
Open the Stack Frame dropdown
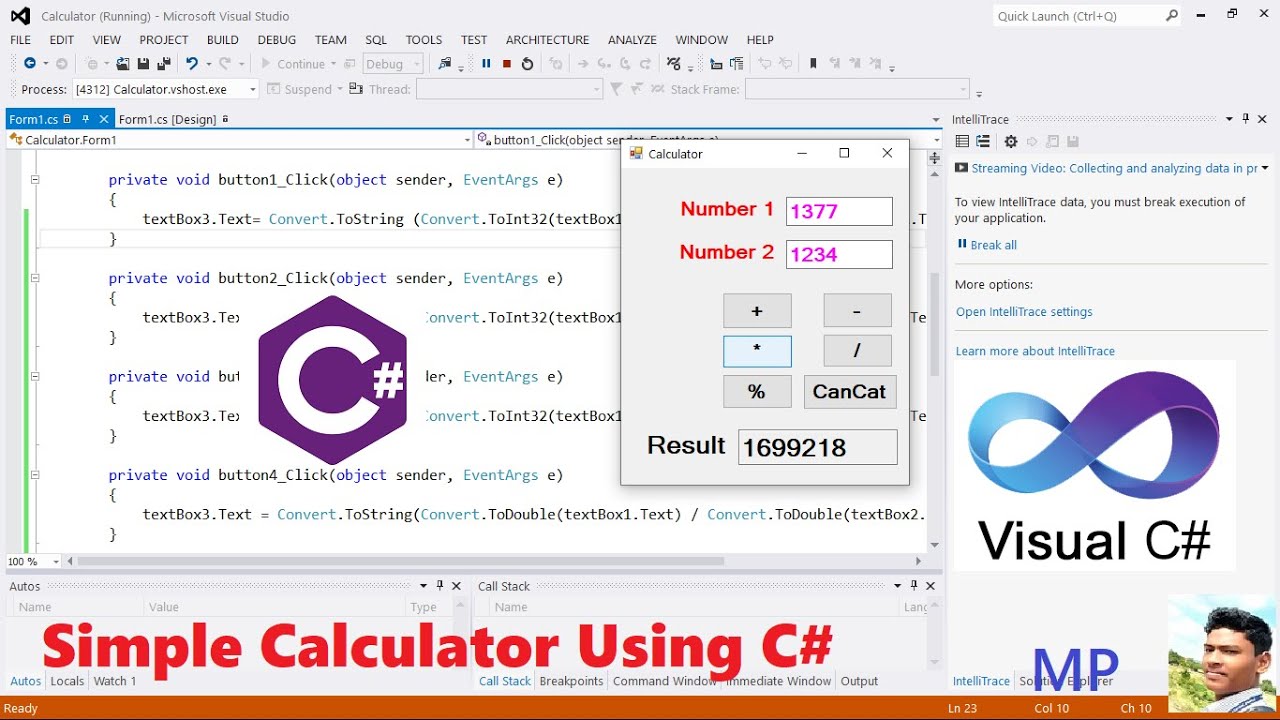pyautogui.click(x=964, y=89)
